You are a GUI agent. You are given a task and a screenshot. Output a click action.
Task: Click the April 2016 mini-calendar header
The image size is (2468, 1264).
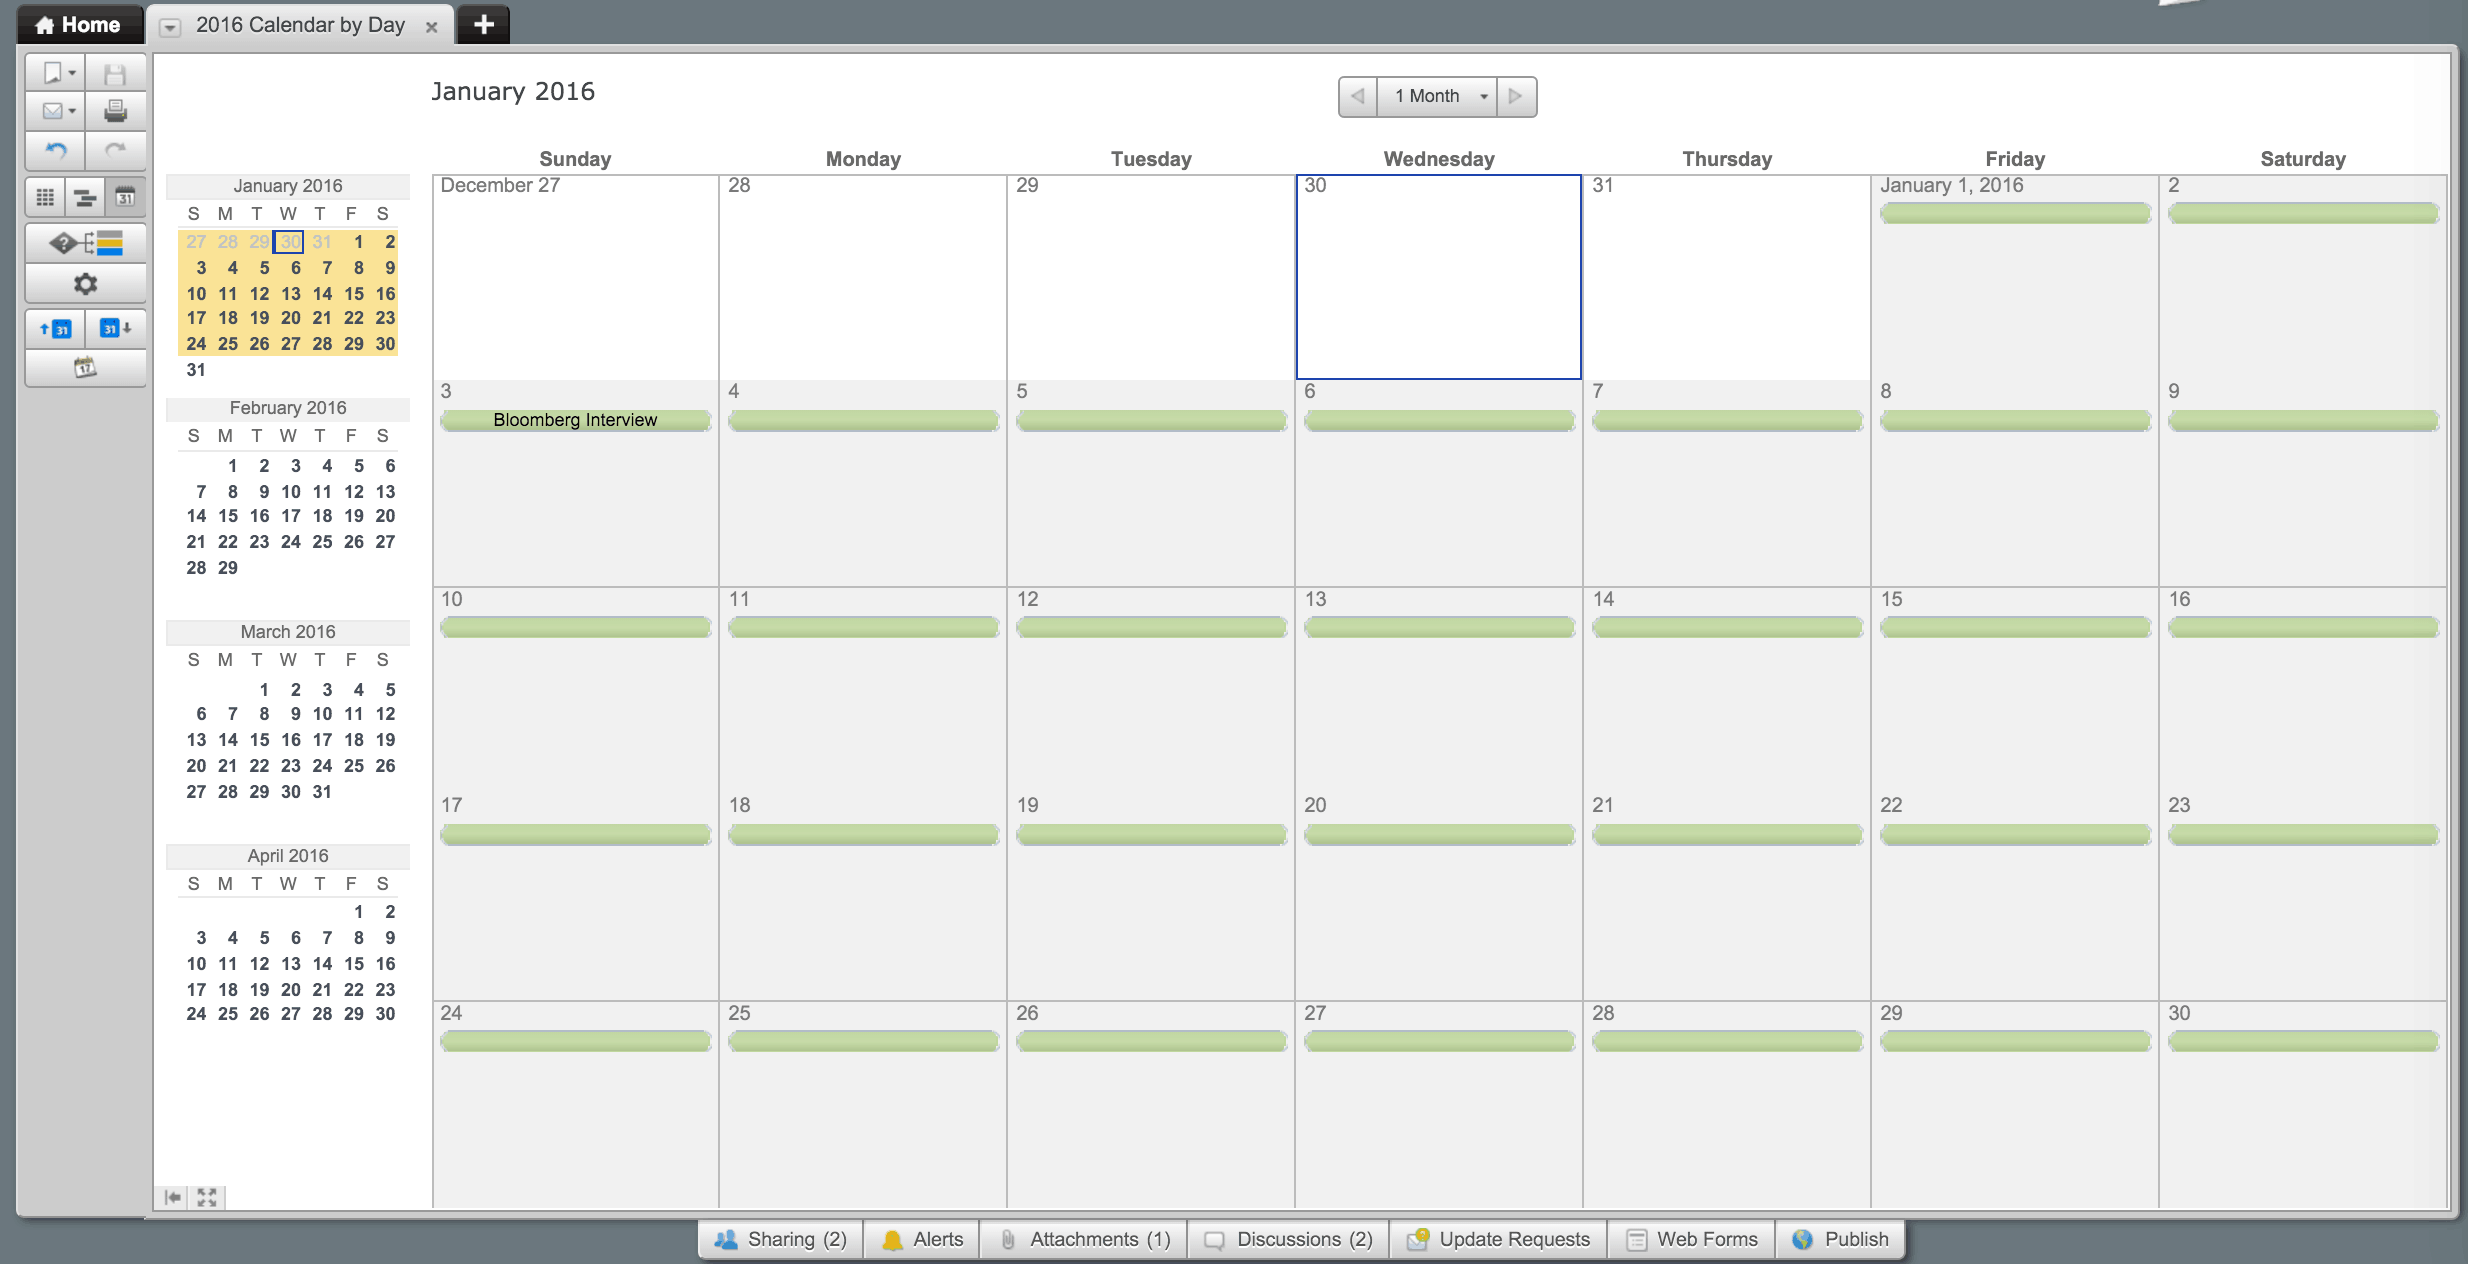[x=288, y=856]
